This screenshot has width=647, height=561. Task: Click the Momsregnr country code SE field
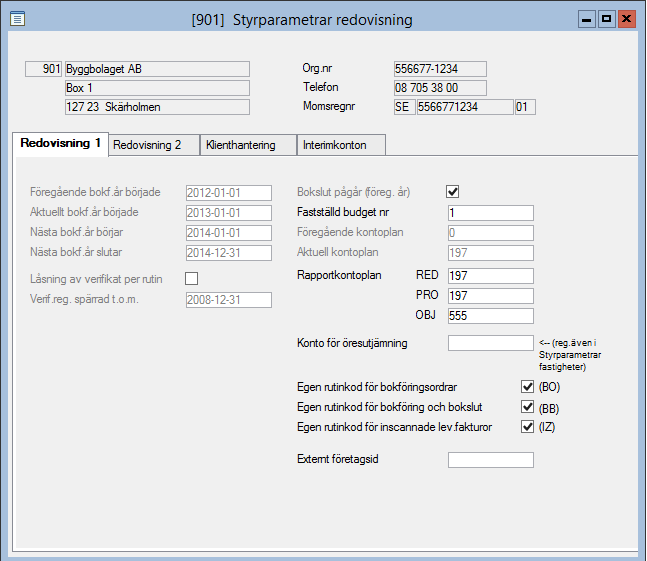click(x=404, y=107)
